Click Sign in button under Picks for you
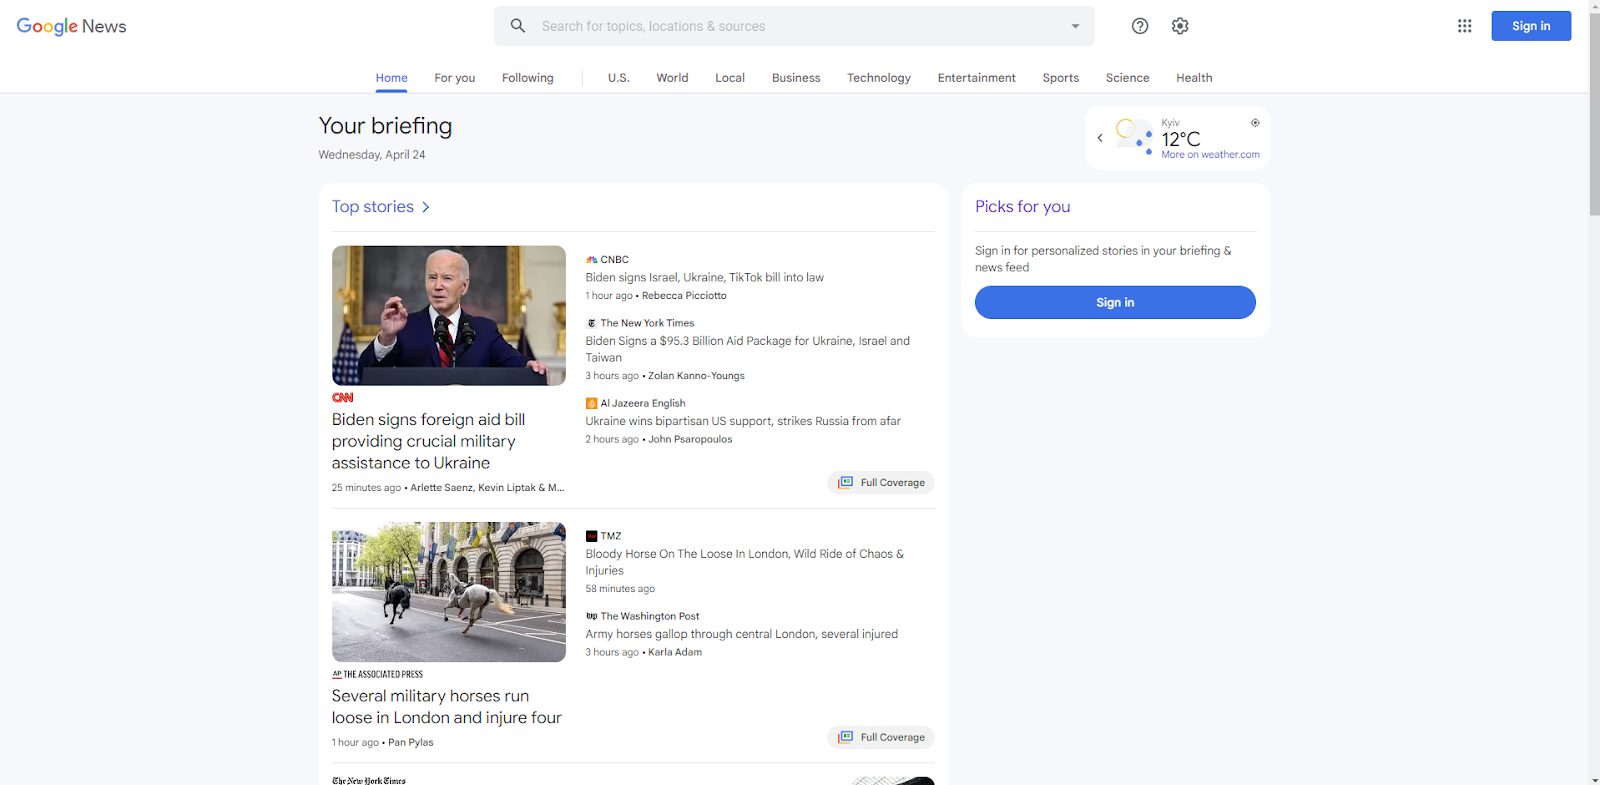 (x=1115, y=303)
